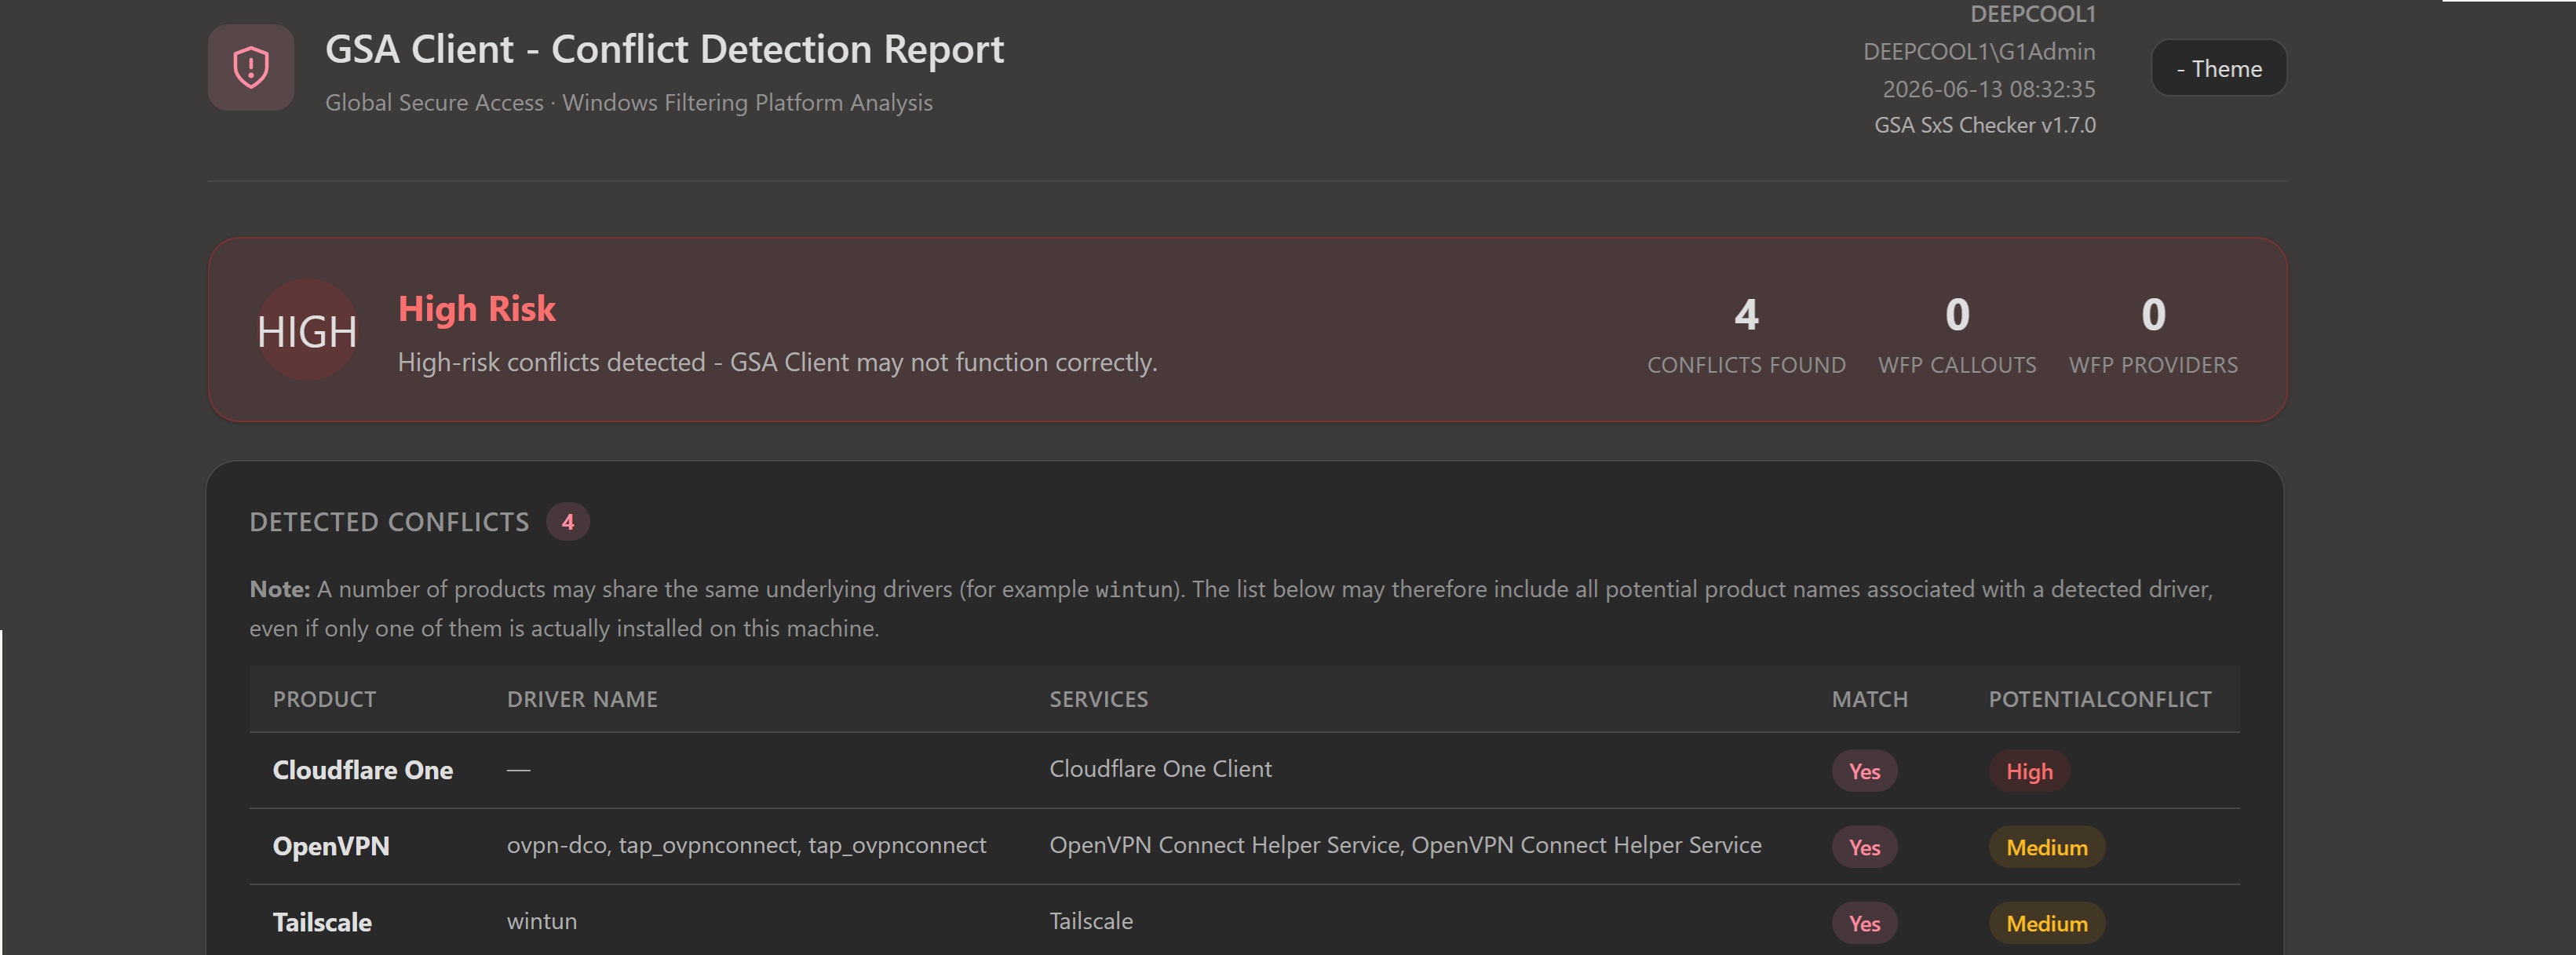Click the ovpn-dco driver name cell
The height and width of the screenshot is (955, 2576).
pyautogui.click(x=746, y=845)
